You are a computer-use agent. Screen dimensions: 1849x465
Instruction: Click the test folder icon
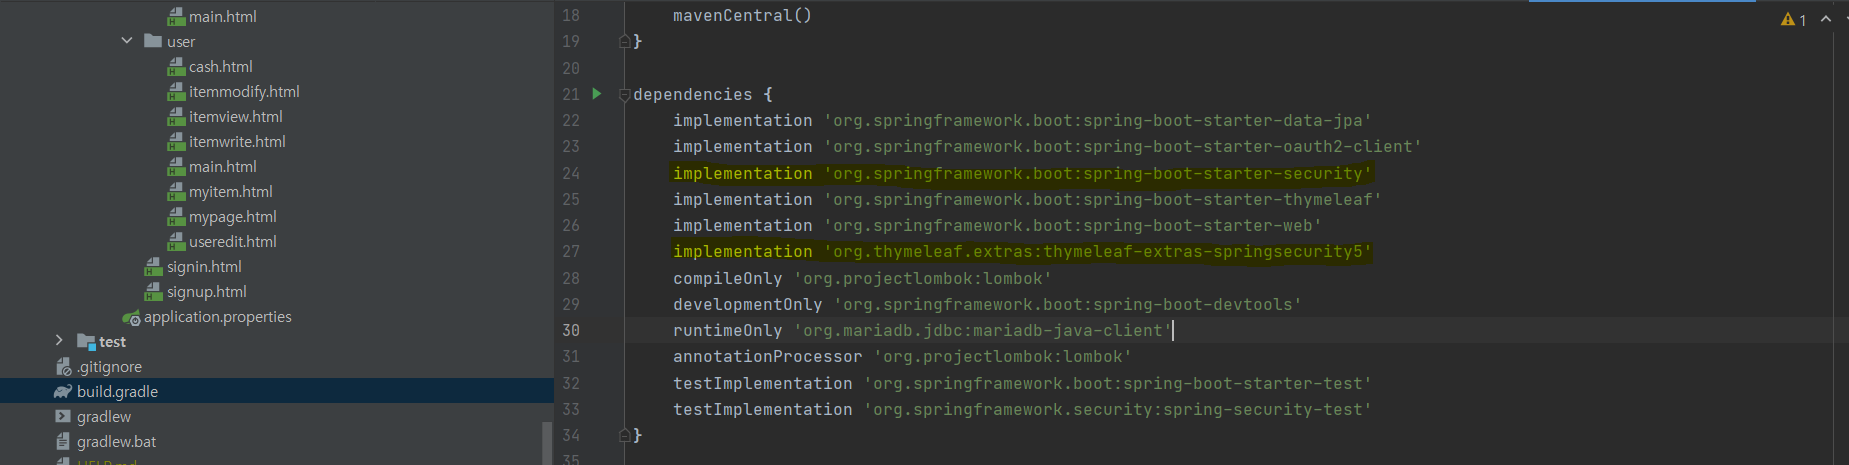(x=86, y=342)
